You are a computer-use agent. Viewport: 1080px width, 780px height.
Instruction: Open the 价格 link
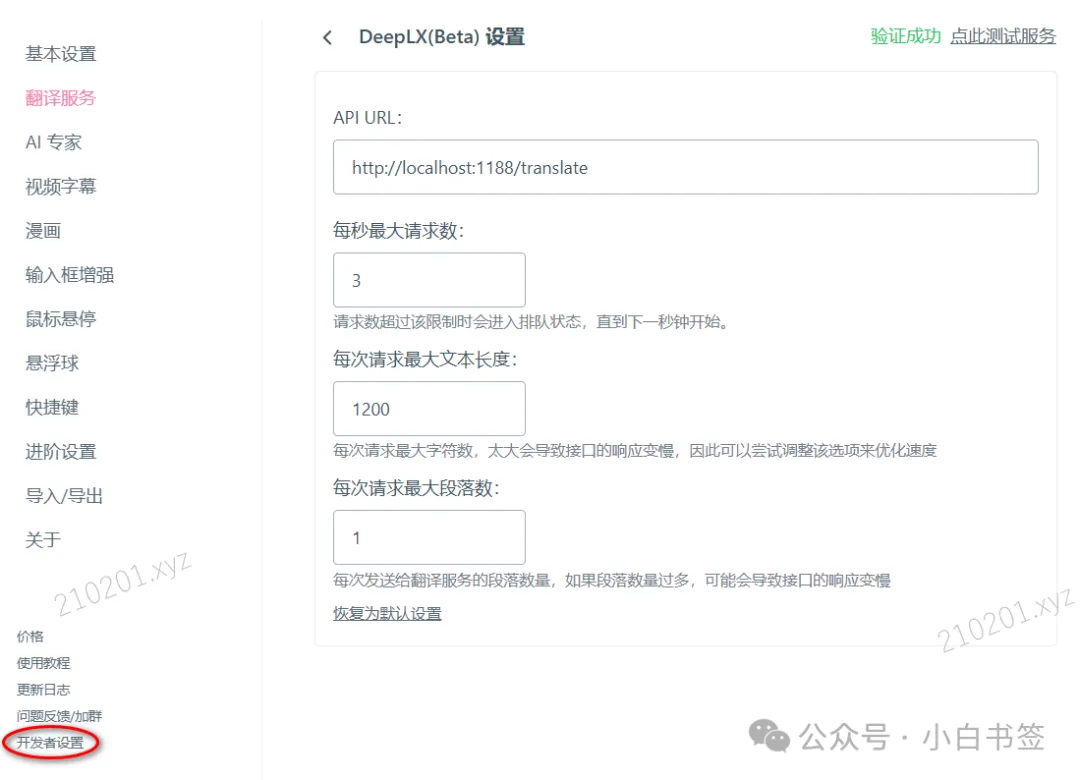click(30, 637)
